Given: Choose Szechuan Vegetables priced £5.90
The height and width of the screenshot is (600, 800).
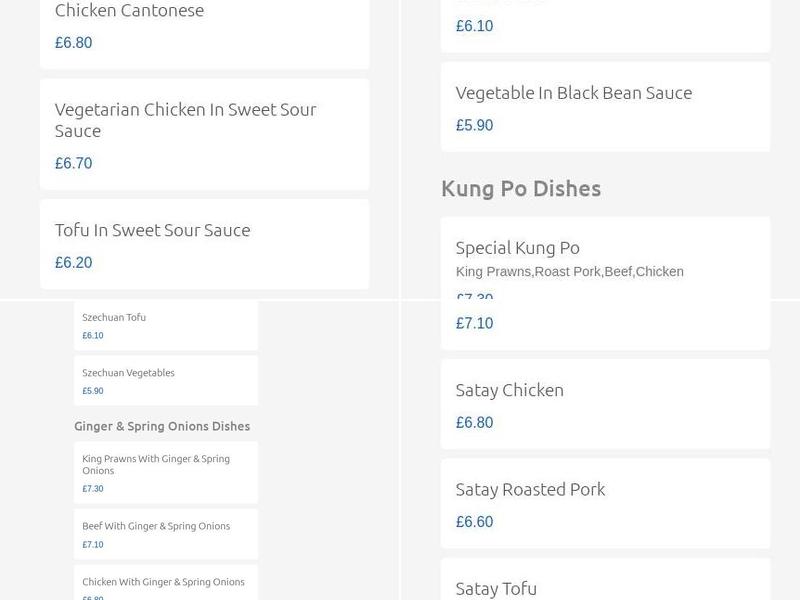Looking at the screenshot, I should tap(127, 372).
